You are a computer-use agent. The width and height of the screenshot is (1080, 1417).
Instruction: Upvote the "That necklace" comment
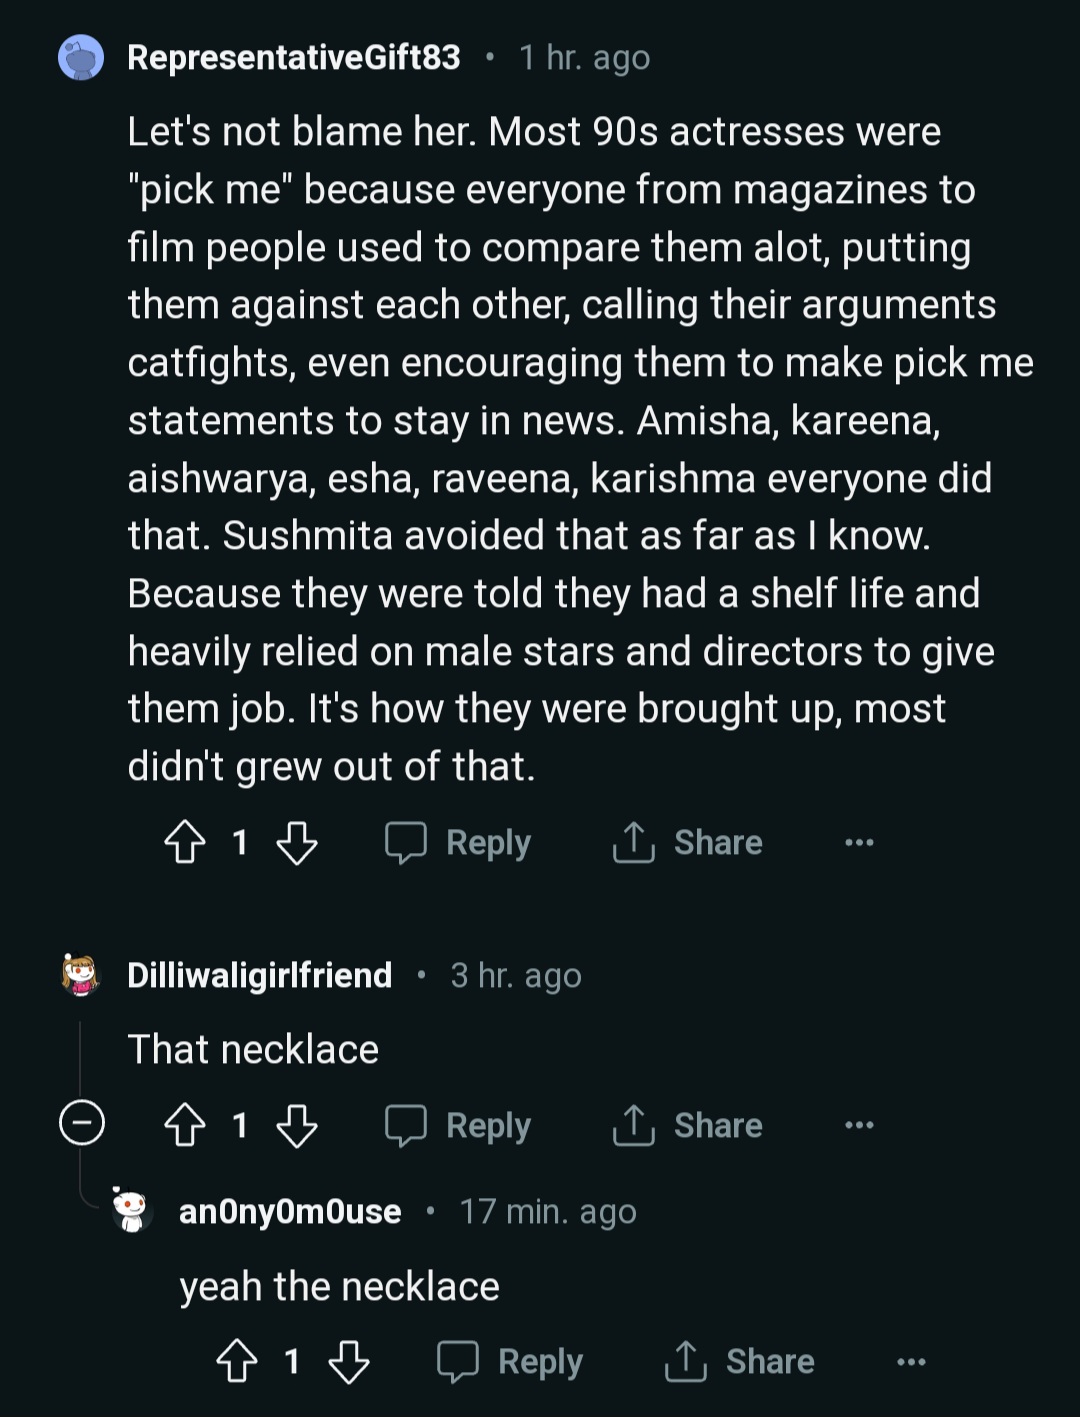coord(185,1125)
